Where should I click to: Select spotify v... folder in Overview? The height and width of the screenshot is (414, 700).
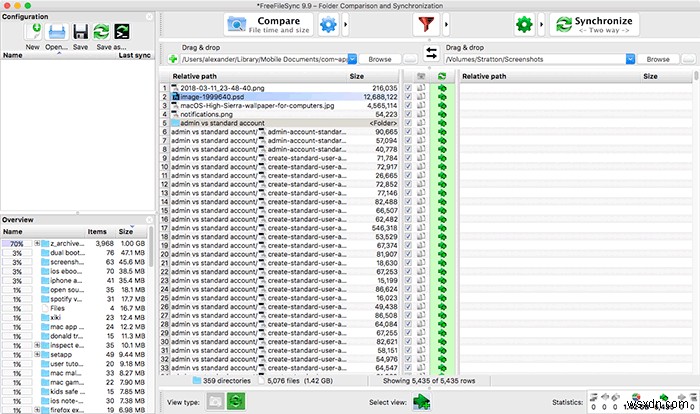[x=66, y=299]
